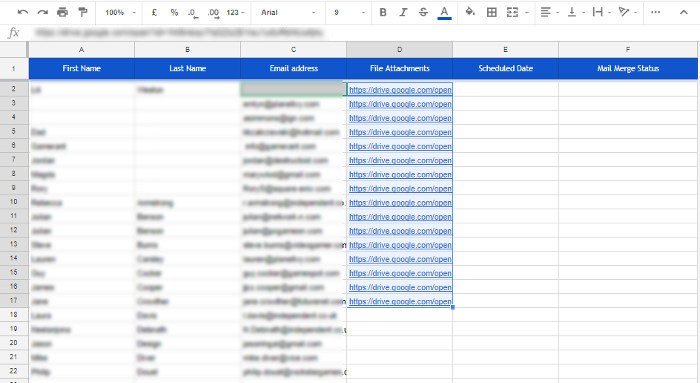Click the Mail Merge Status header cell

tap(628, 68)
